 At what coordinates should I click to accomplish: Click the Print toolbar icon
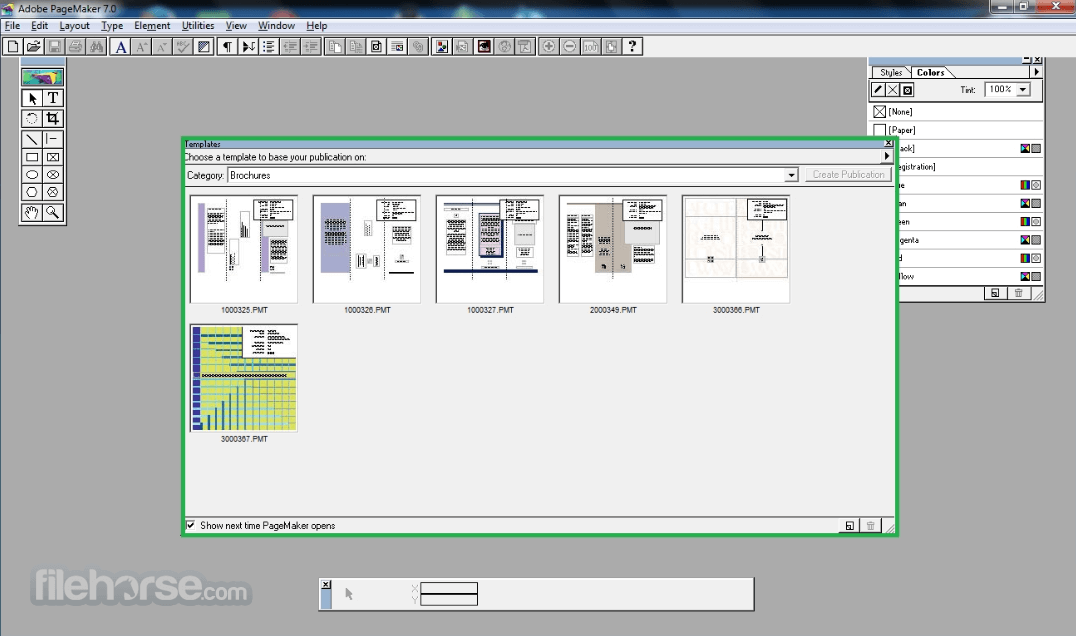coord(75,47)
